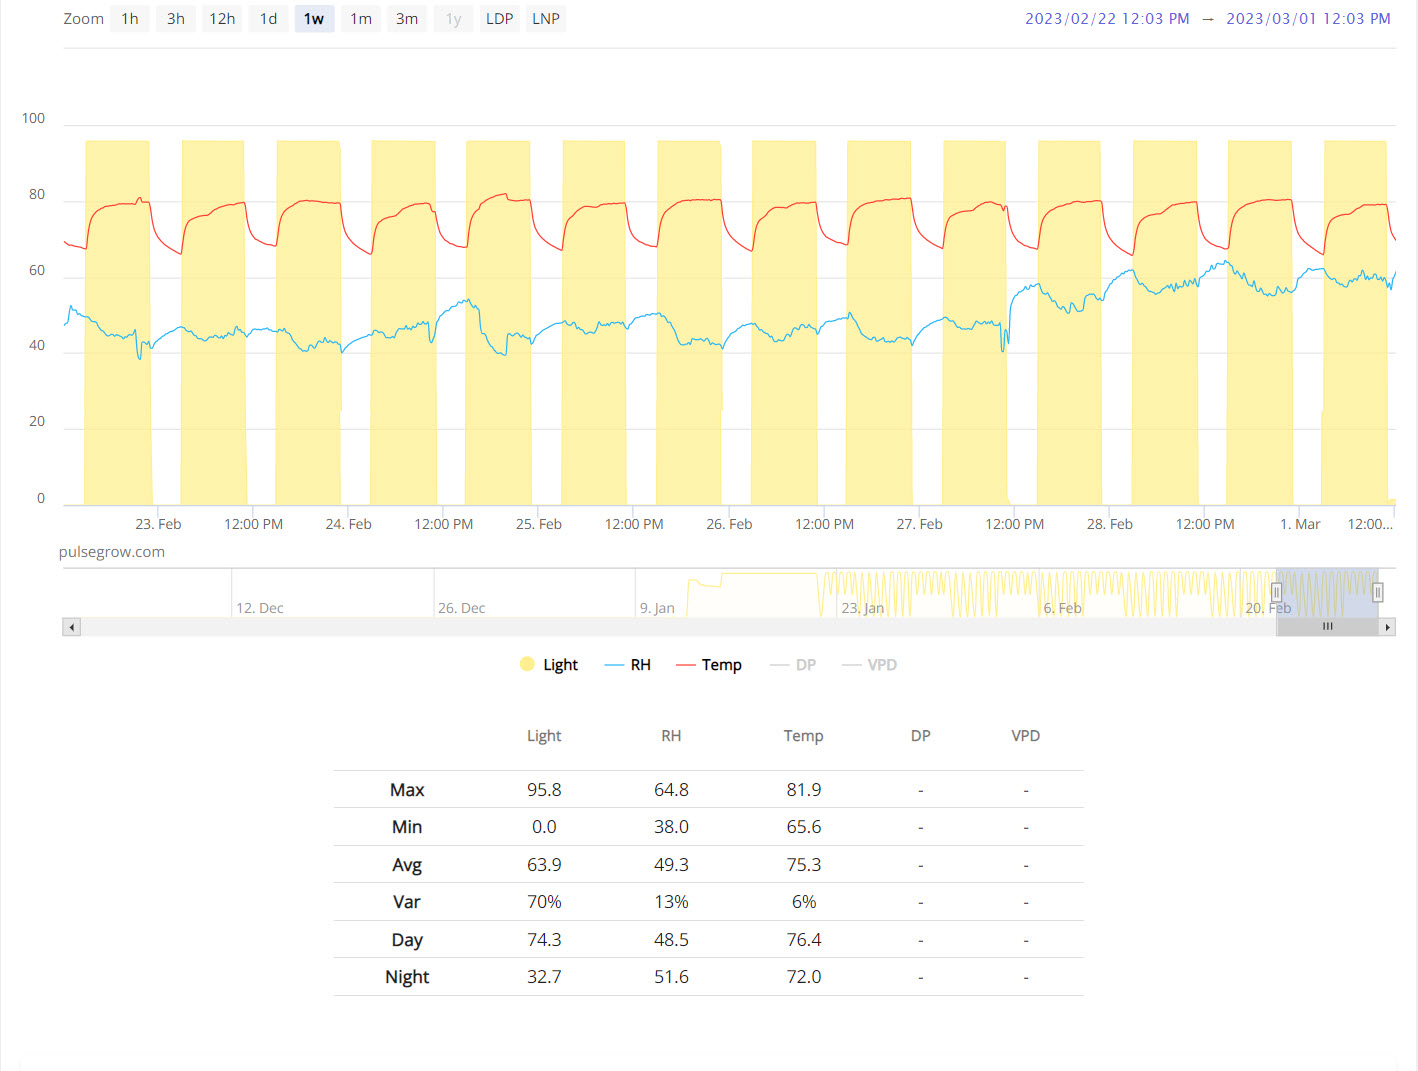Click 9. Jan in navigator timeline

pyautogui.click(x=657, y=608)
